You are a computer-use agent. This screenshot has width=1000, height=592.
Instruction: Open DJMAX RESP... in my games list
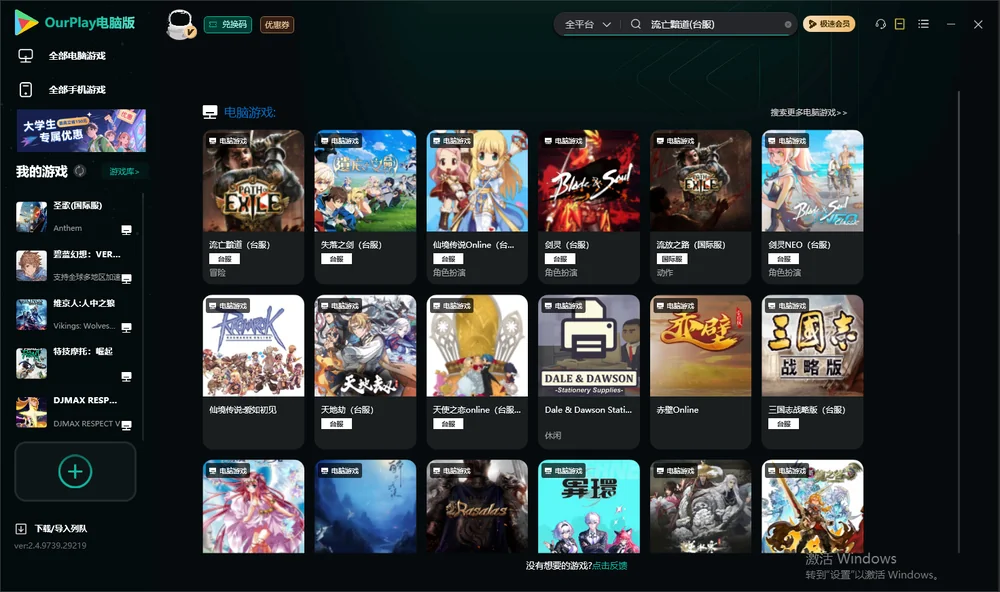(x=75, y=412)
